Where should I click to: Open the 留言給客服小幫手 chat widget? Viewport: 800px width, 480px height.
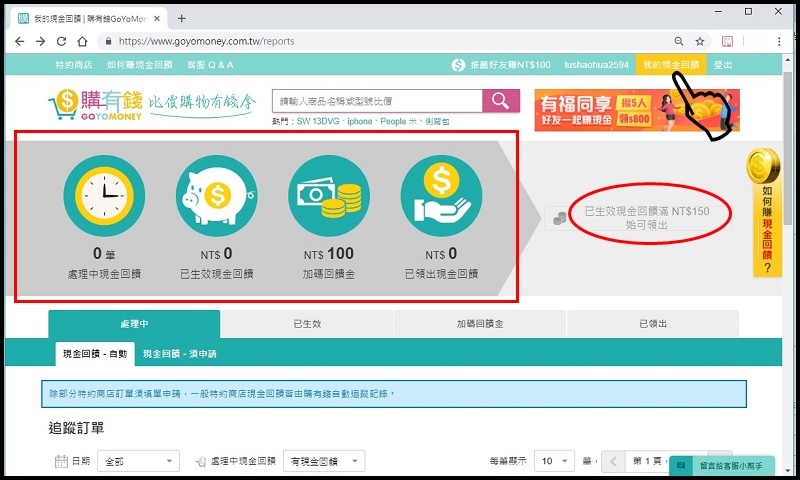click(730, 466)
